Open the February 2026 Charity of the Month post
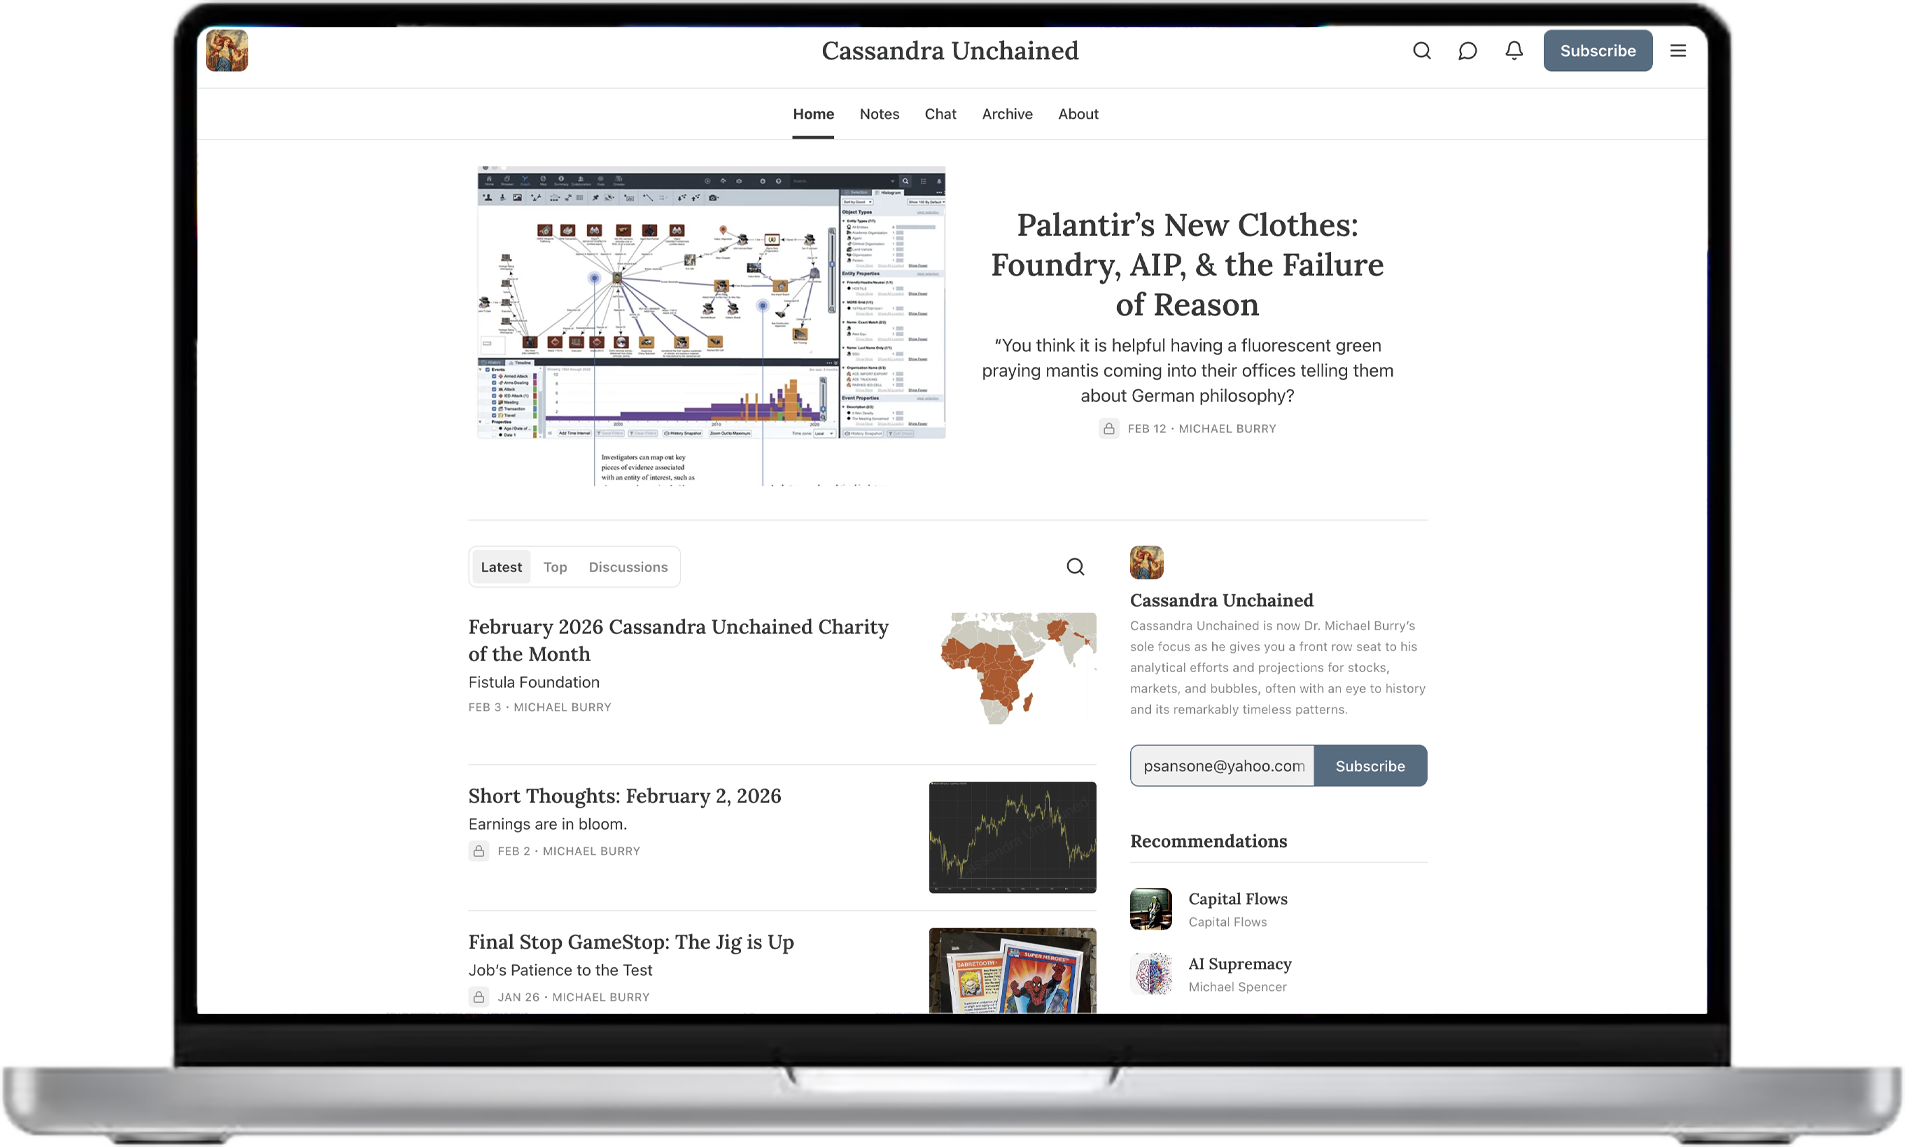Viewport: 1905px width, 1147px height. (678, 640)
